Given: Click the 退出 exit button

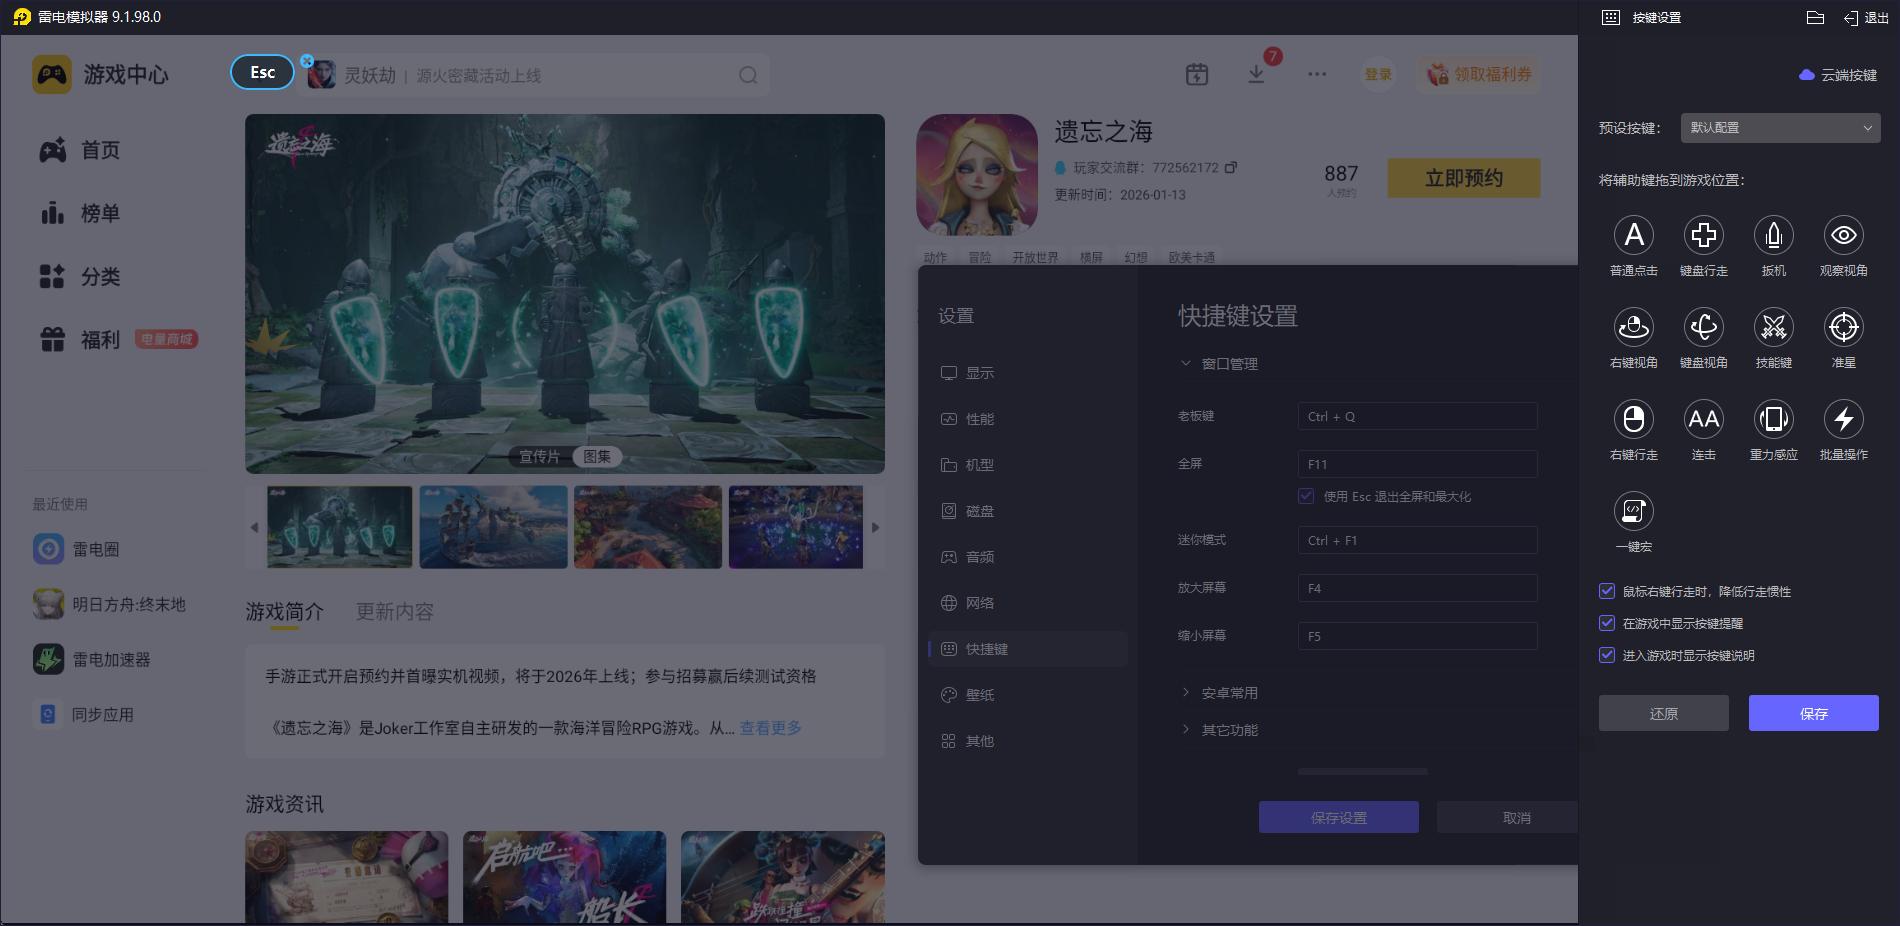Looking at the screenshot, I should tap(1866, 18).
